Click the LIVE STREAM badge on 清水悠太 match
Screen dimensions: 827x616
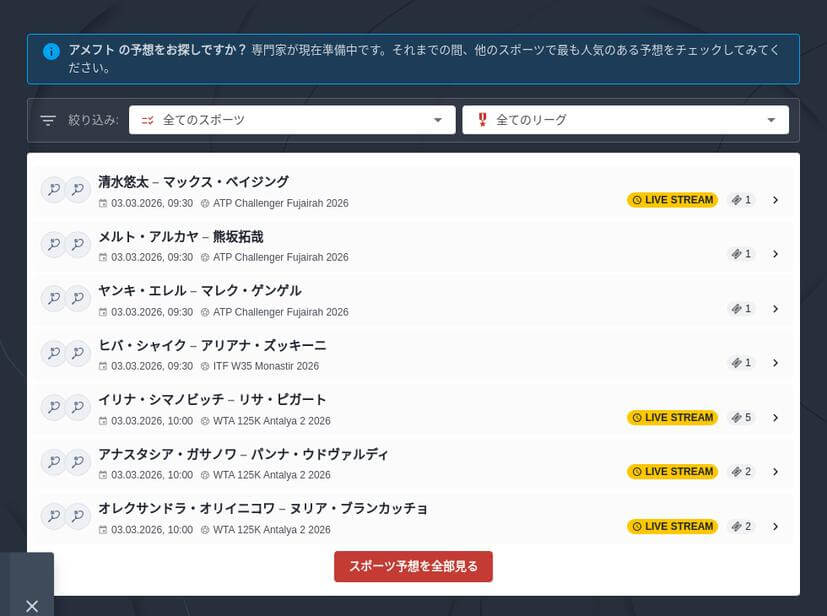(672, 200)
